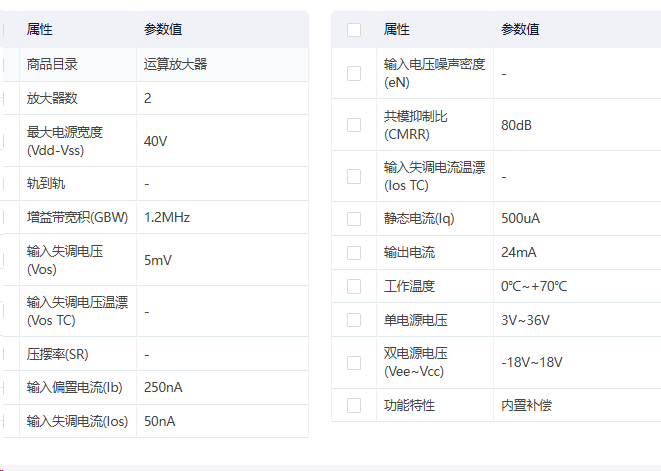The image size is (661, 471).
Task: Check the 功能特性 row checkbox
Action: 354,406
